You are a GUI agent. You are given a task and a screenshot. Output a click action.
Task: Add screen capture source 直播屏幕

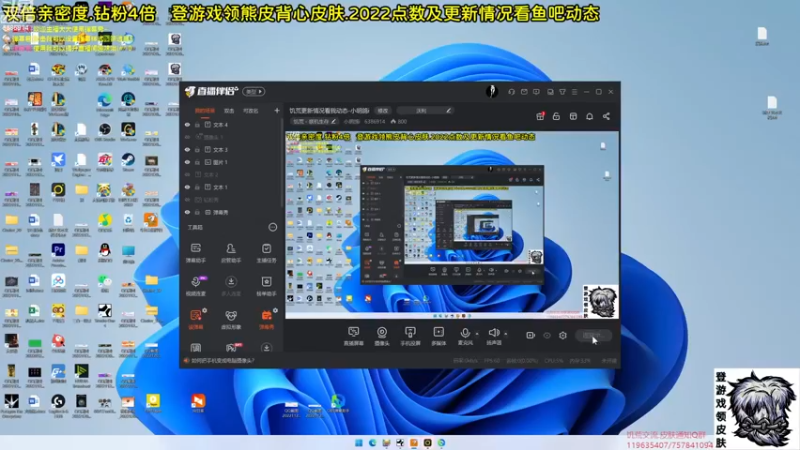353,336
